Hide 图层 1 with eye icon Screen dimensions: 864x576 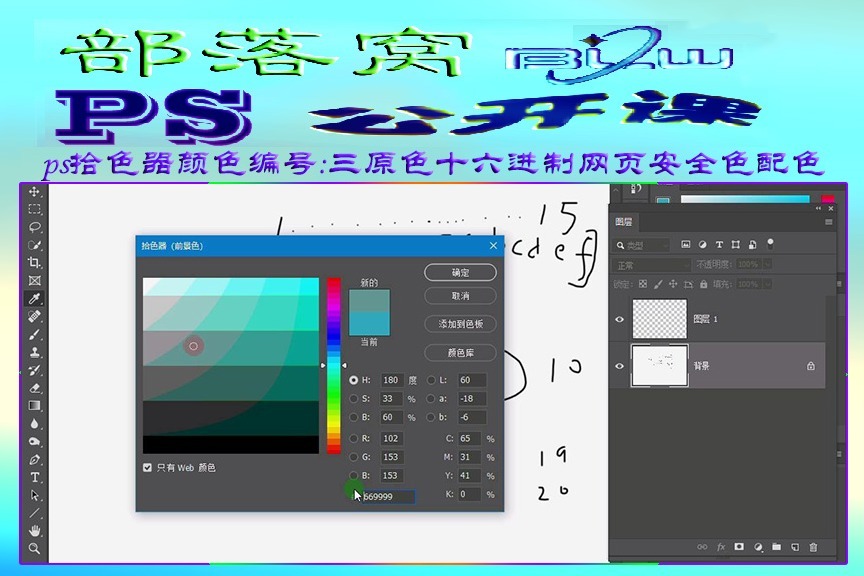(619, 319)
